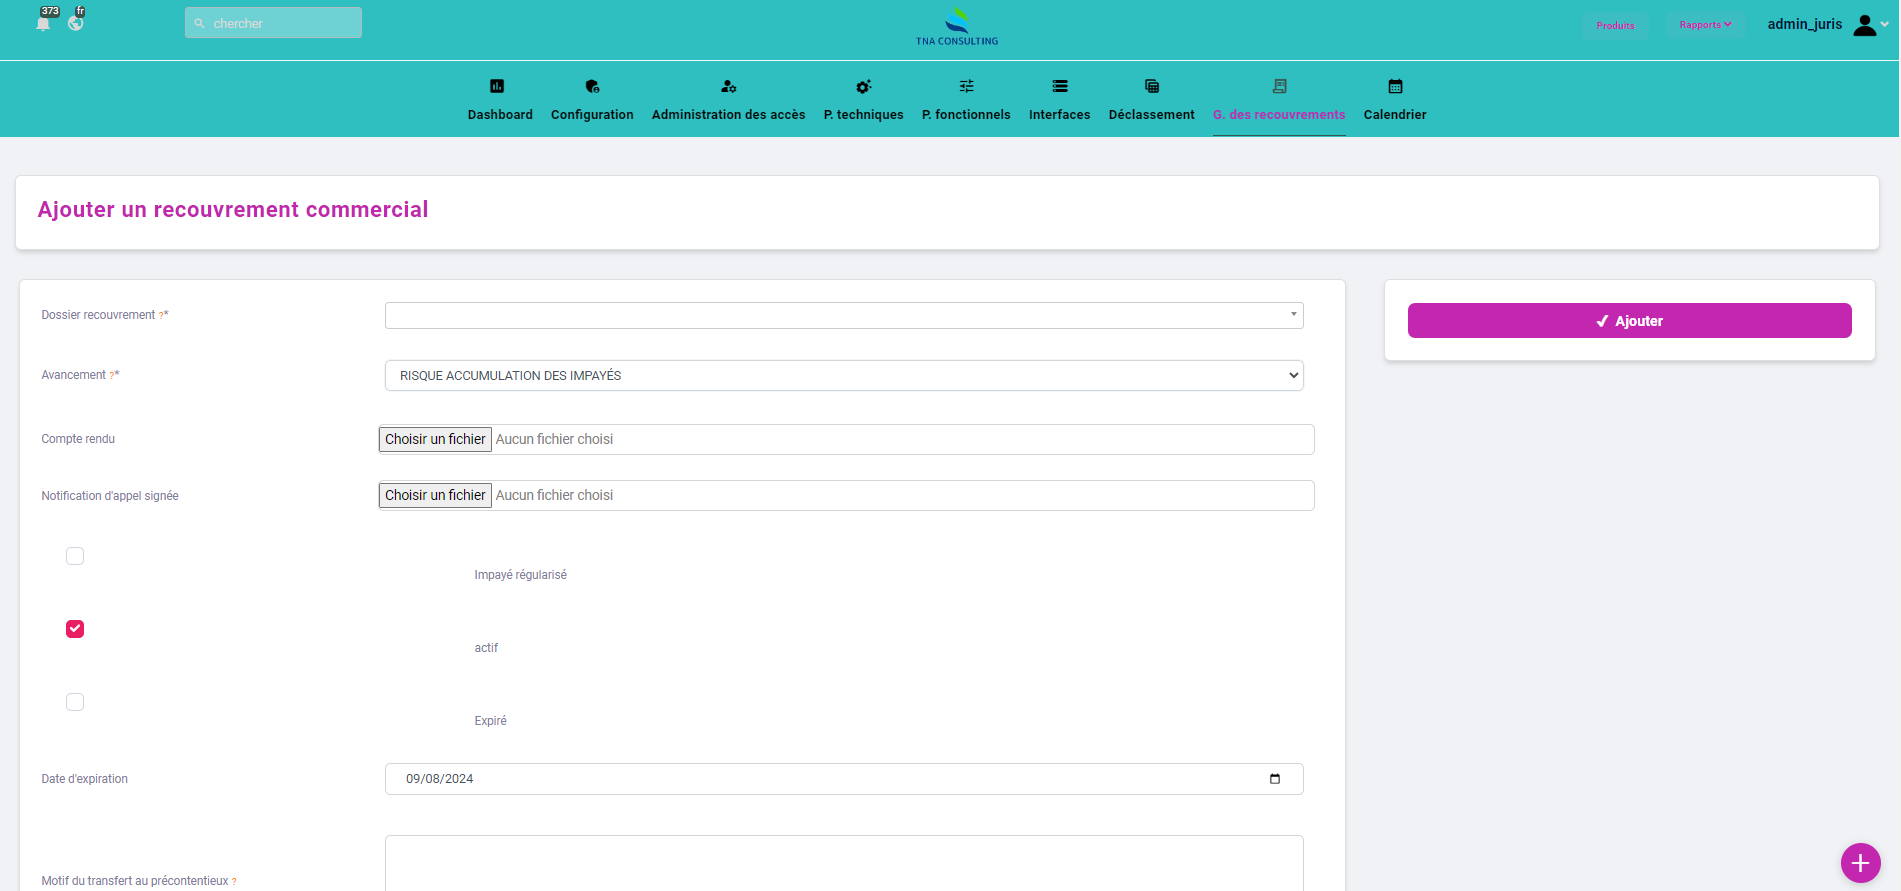Click the P. fonctionnels sliders icon

coord(966,86)
